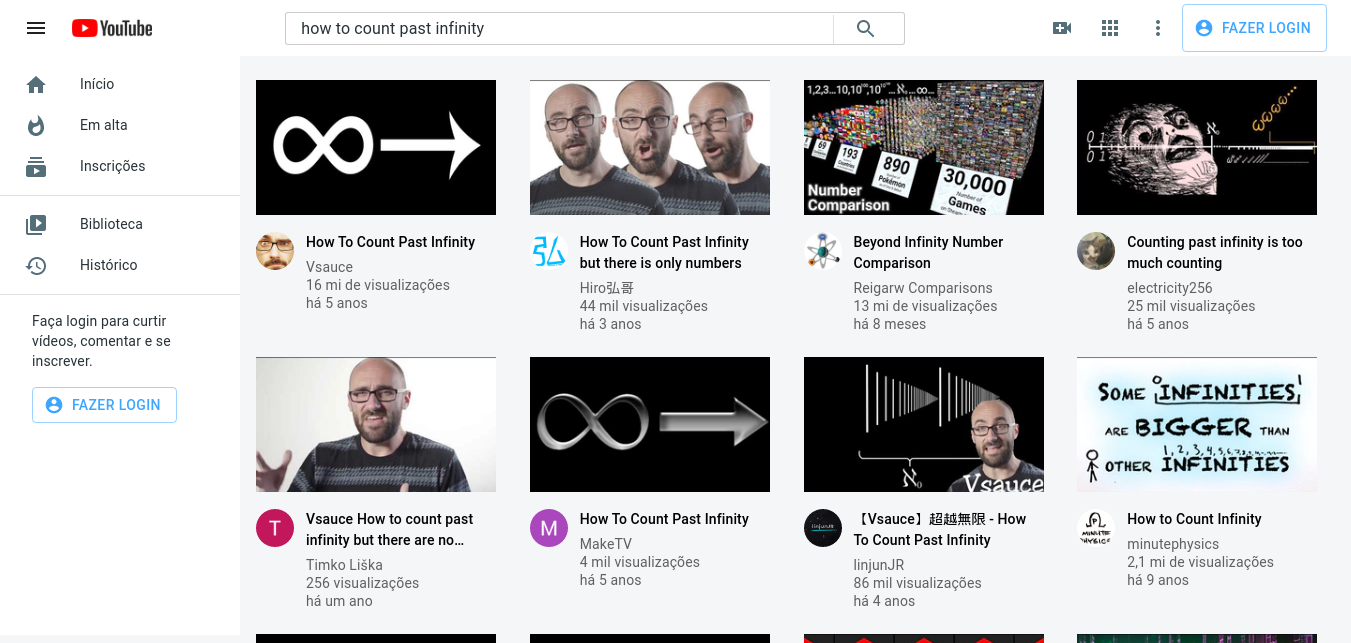The width and height of the screenshot is (1351, 643).
Task: Open the Beyond Infinity Number Comparison video
Action: pos(928,252)
